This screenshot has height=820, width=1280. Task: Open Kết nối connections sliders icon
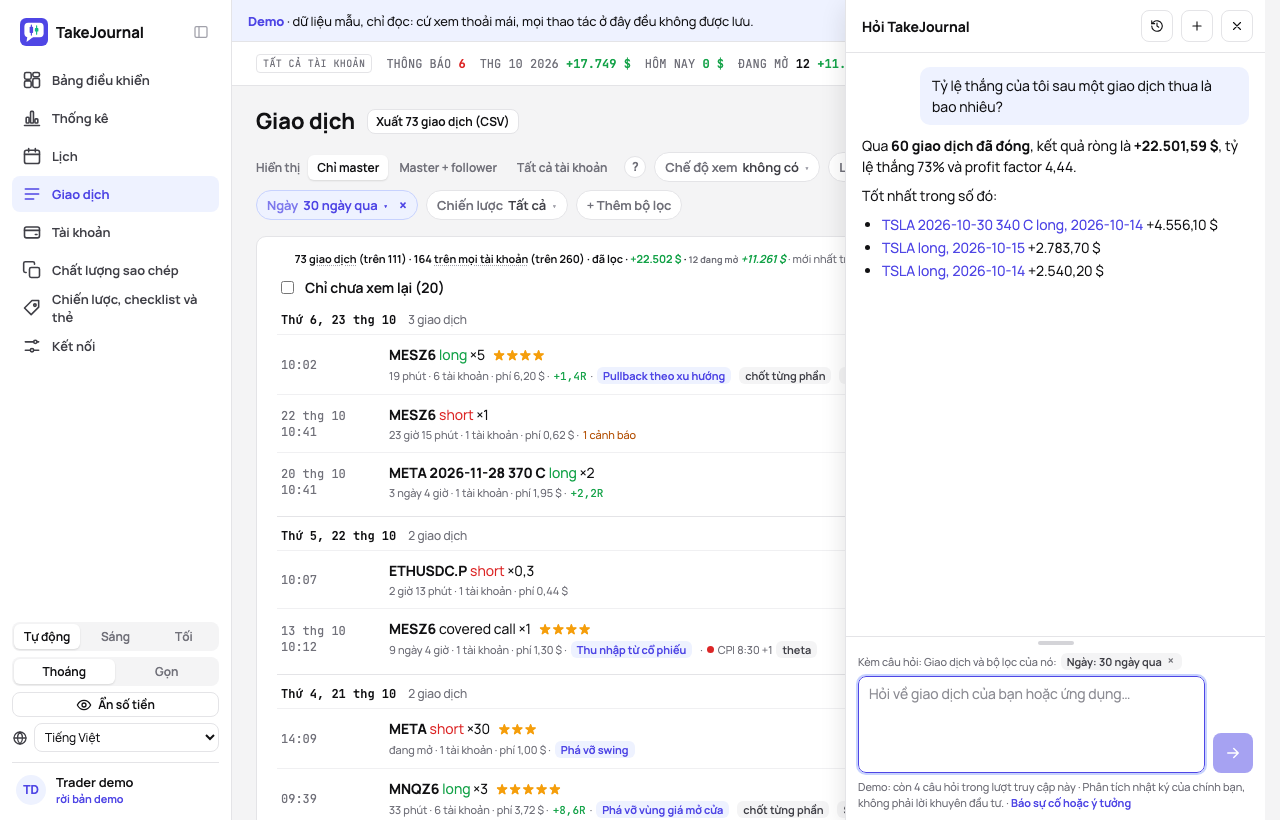(32, 346)
